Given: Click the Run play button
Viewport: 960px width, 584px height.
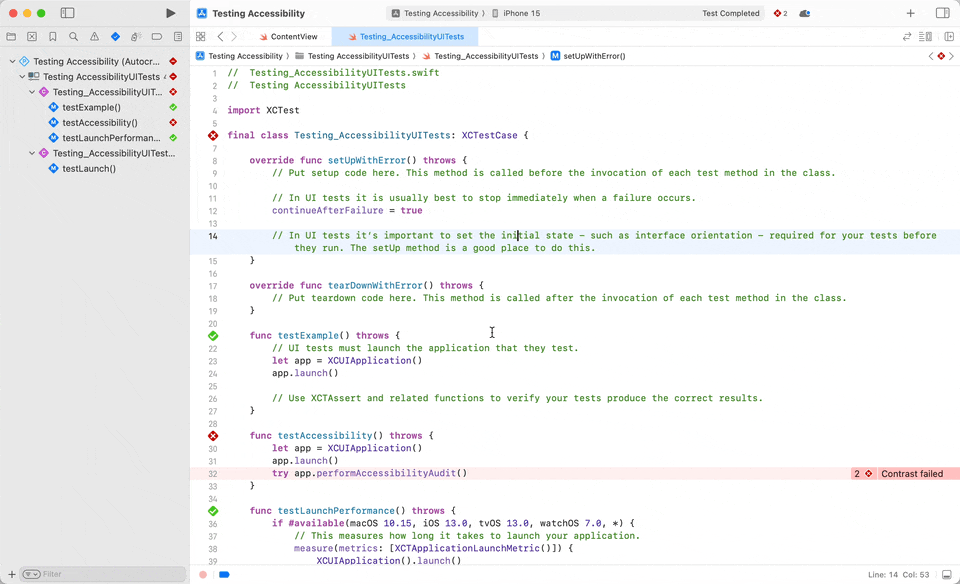Looking at the screenshot, I should coord(171,13).
